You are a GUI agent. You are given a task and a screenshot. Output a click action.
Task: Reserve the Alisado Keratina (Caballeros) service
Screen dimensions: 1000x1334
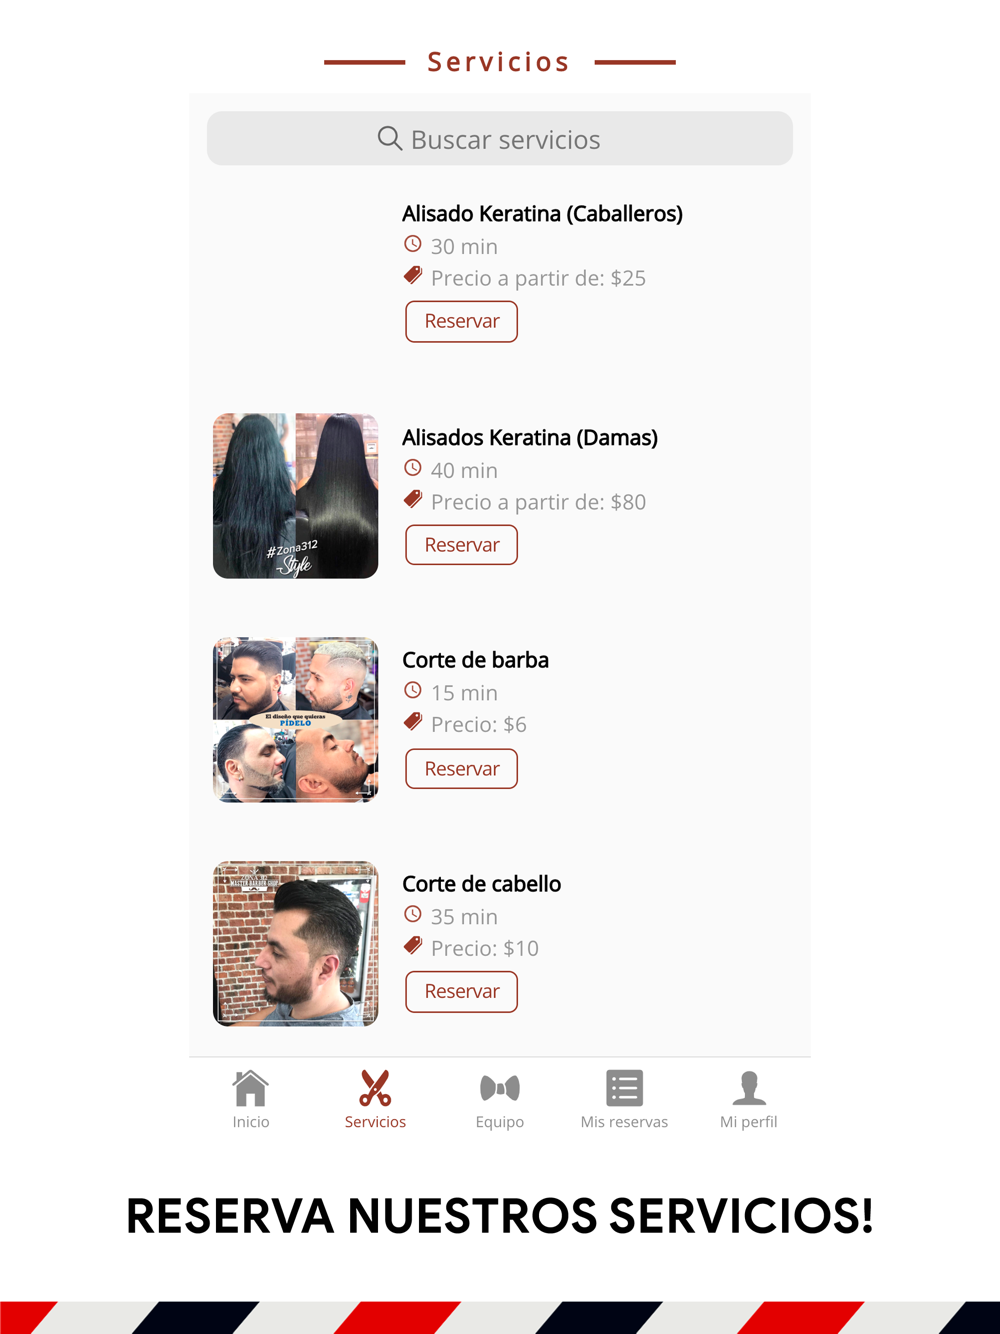coord(461,321)
